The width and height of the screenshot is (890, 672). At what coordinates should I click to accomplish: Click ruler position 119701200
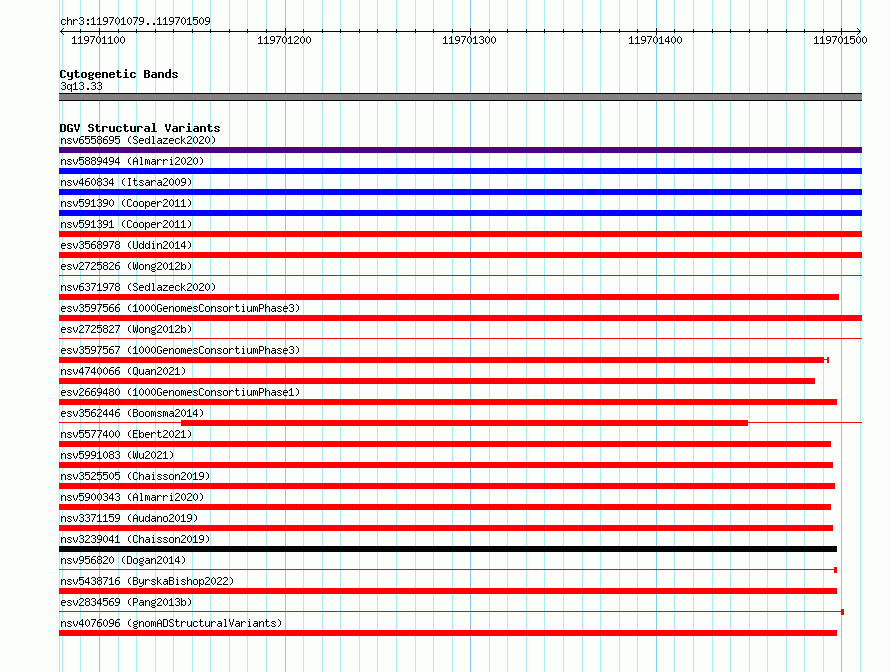click(x=284, y=40)
